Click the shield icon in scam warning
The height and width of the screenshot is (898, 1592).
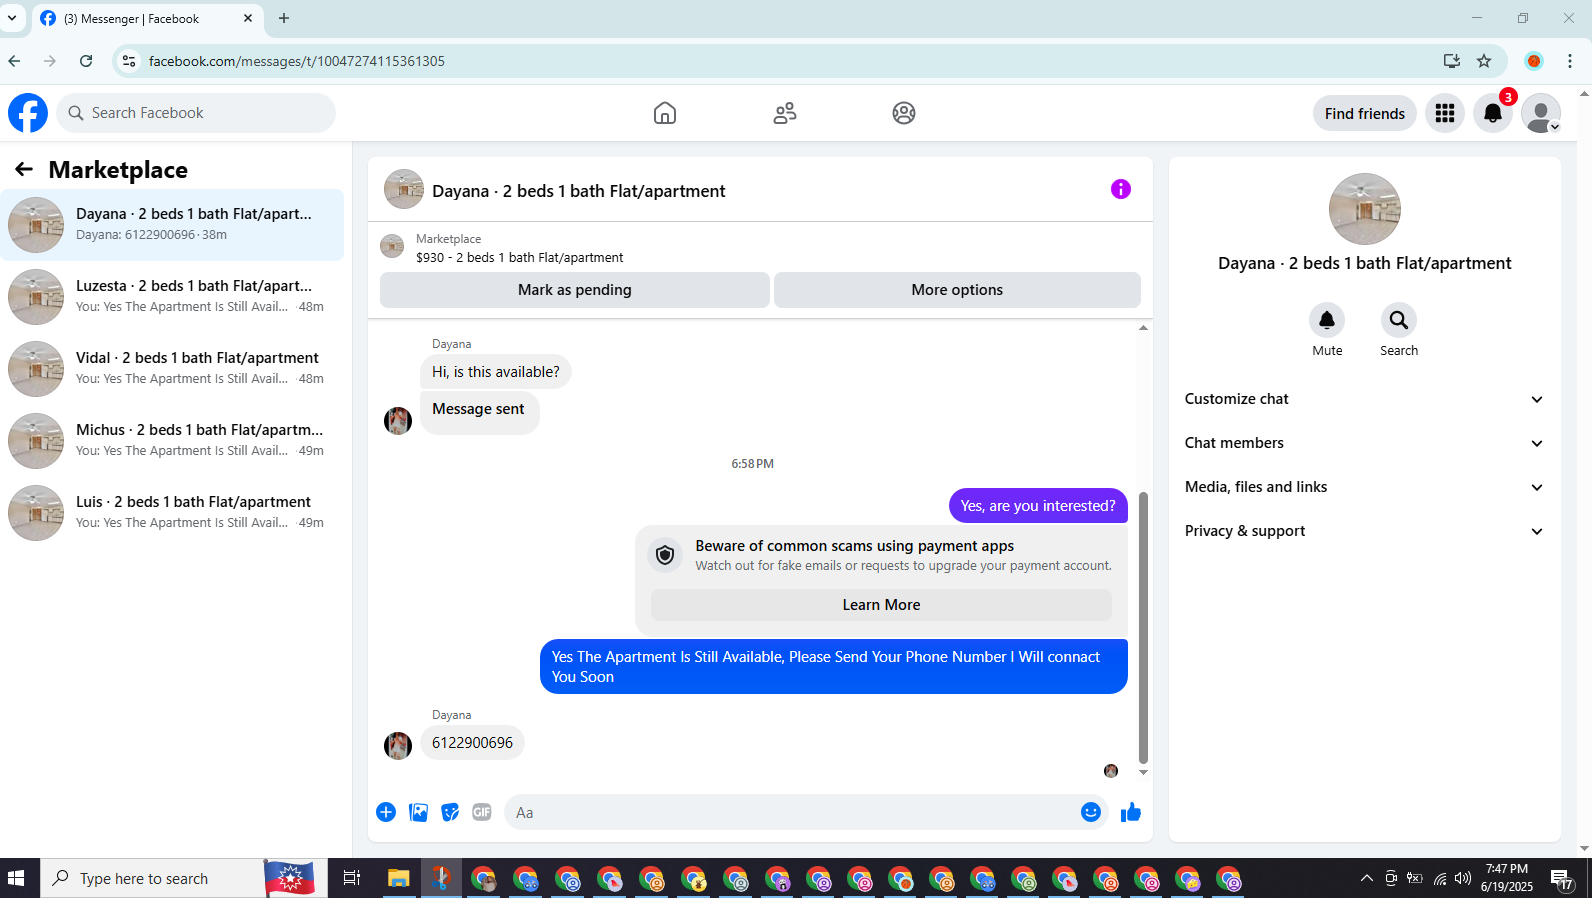665,555
